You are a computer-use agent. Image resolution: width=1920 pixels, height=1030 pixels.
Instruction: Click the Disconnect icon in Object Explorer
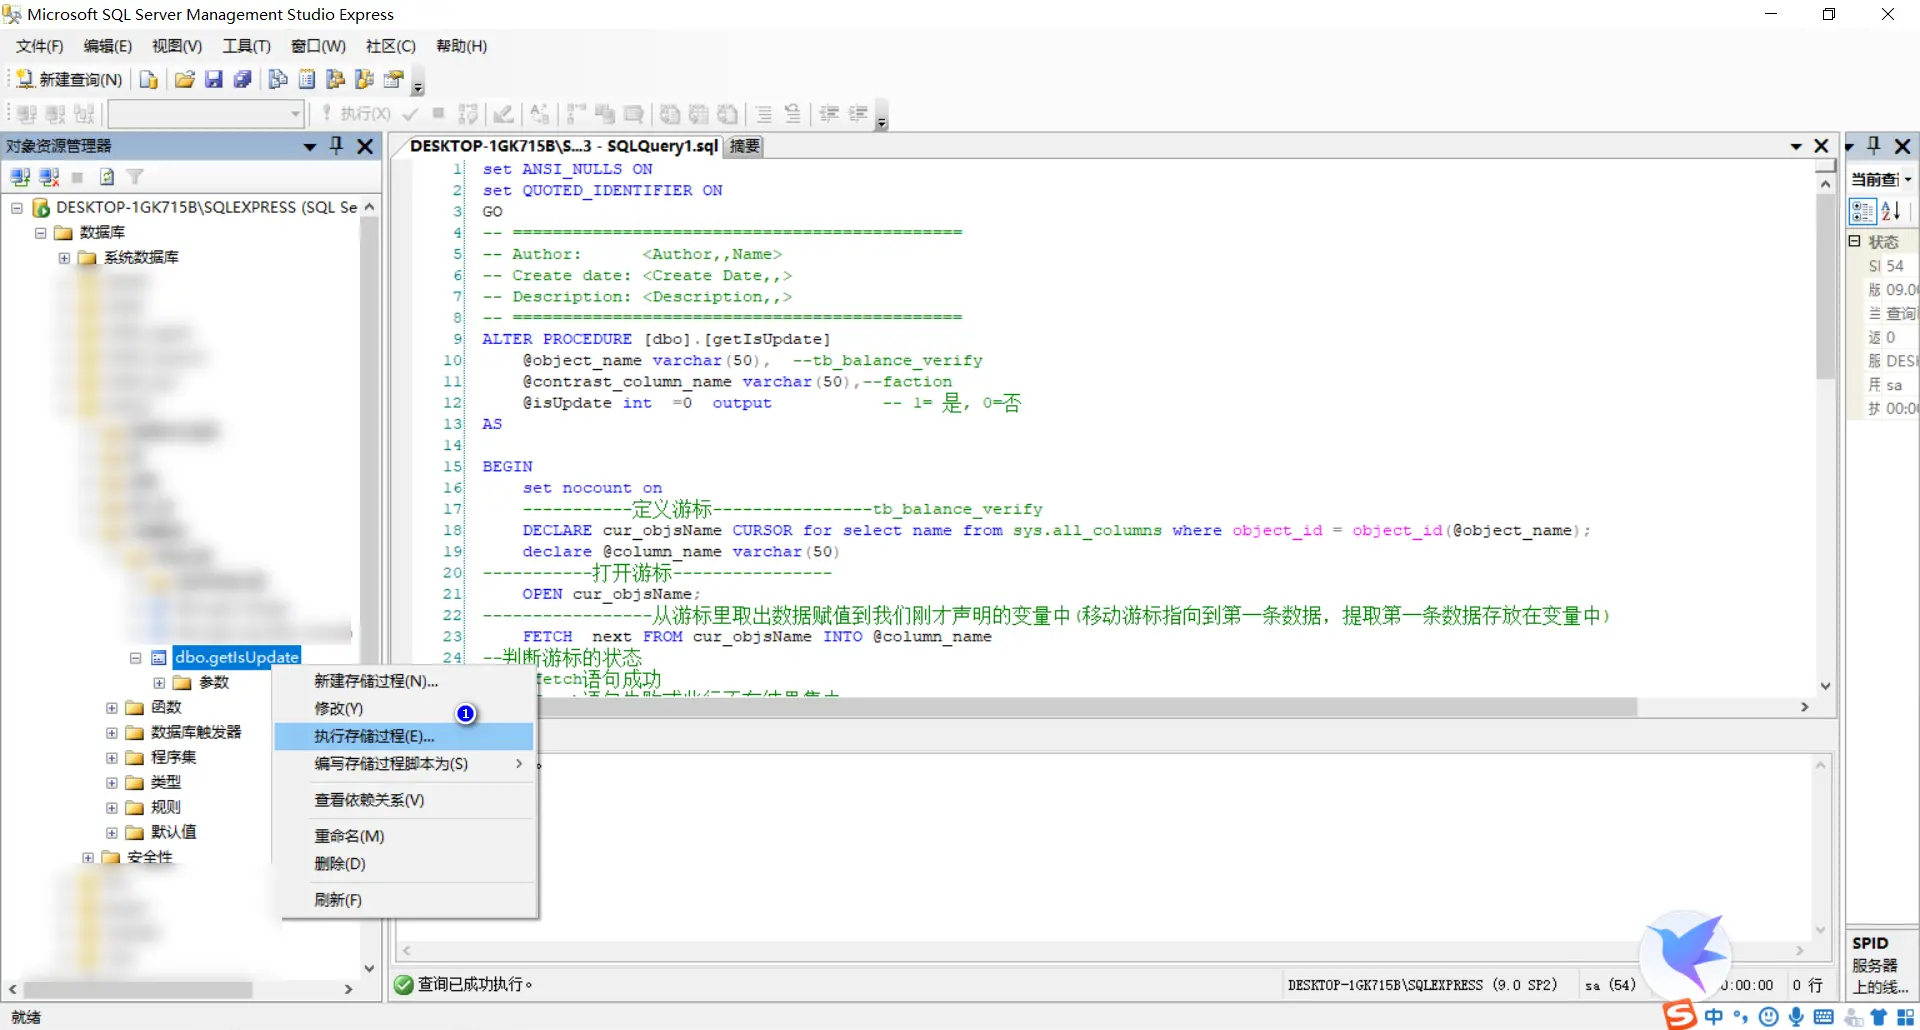click(x=48, y=177)
